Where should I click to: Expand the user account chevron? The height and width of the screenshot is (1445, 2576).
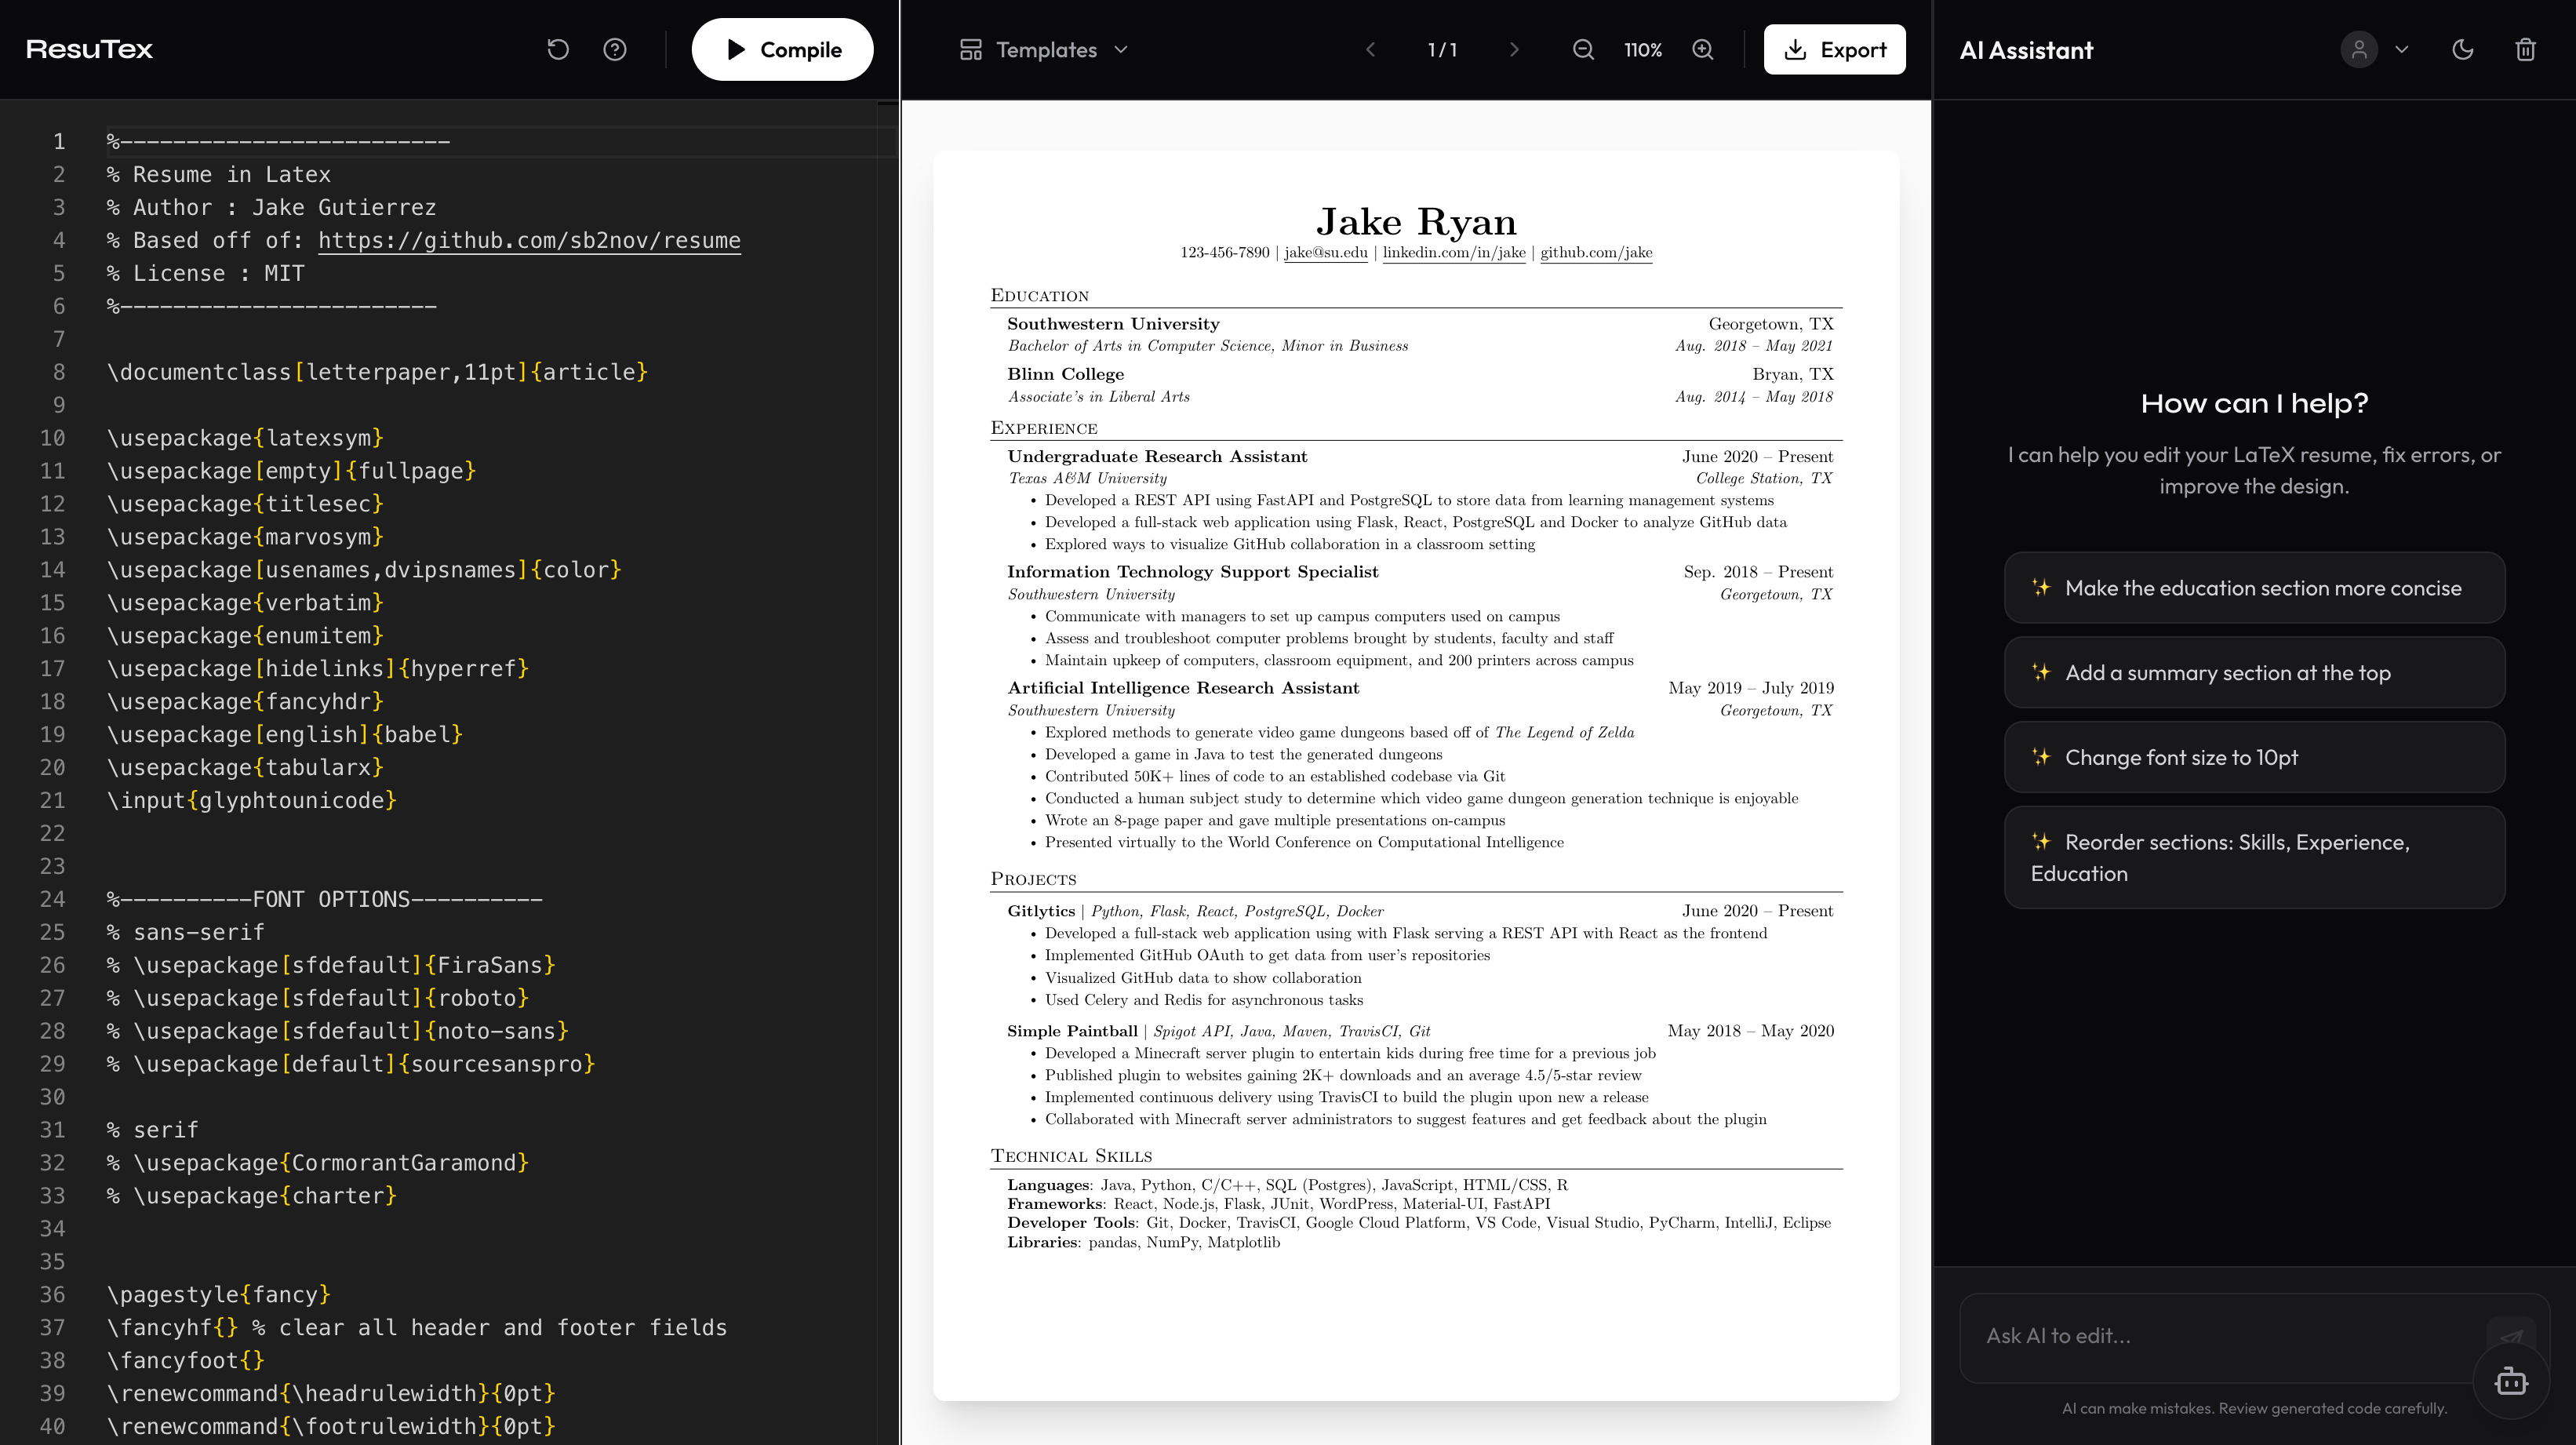2402,49
